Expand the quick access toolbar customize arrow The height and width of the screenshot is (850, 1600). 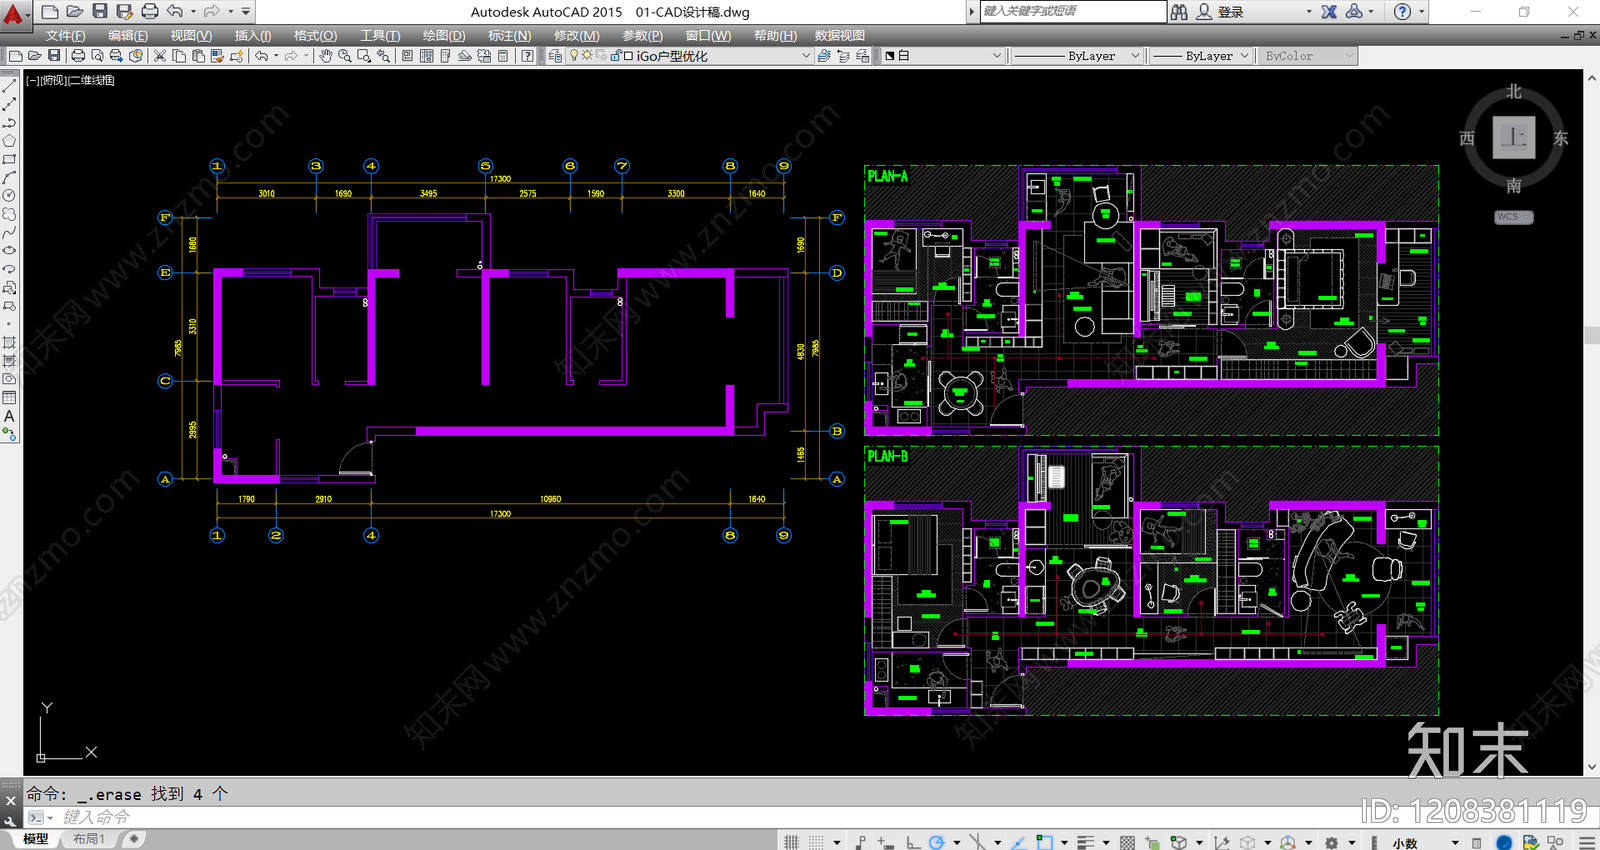point(246,11)
